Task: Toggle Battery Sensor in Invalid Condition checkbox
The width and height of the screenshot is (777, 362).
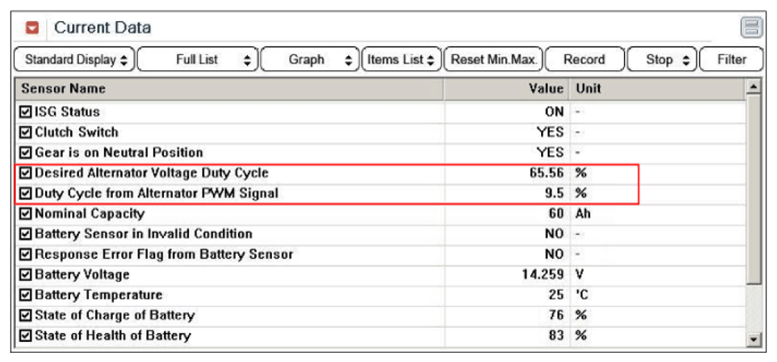Action: click(25, 234)
